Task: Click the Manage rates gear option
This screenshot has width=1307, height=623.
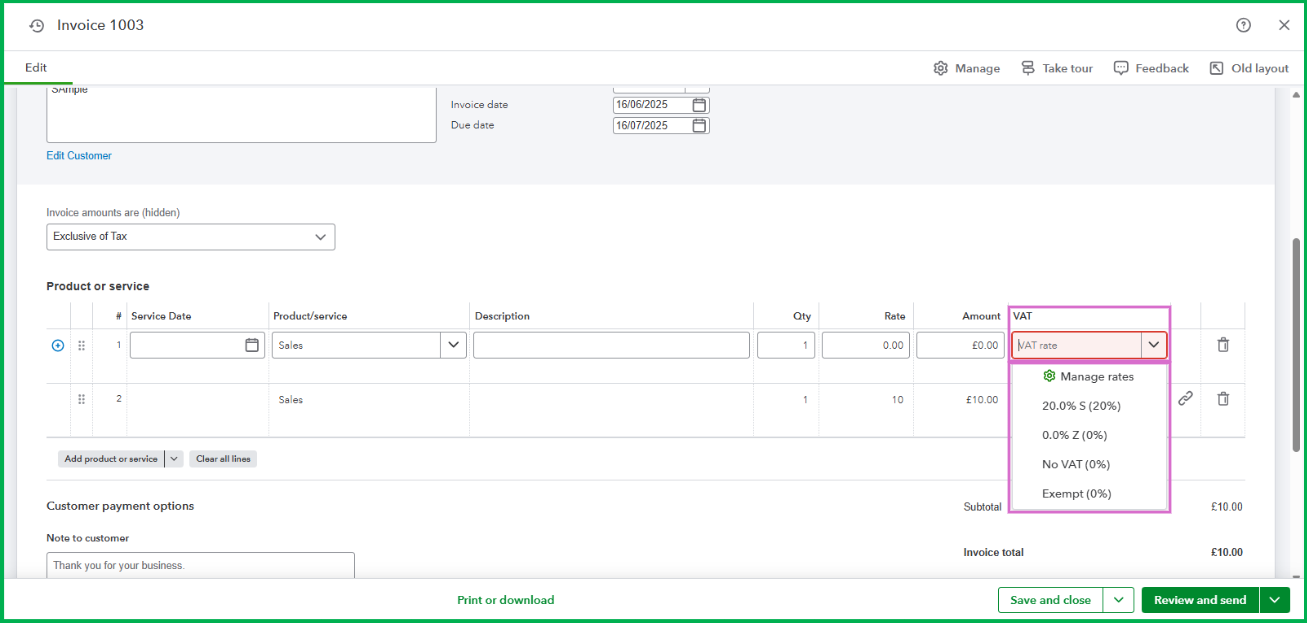Action: 1087,377
